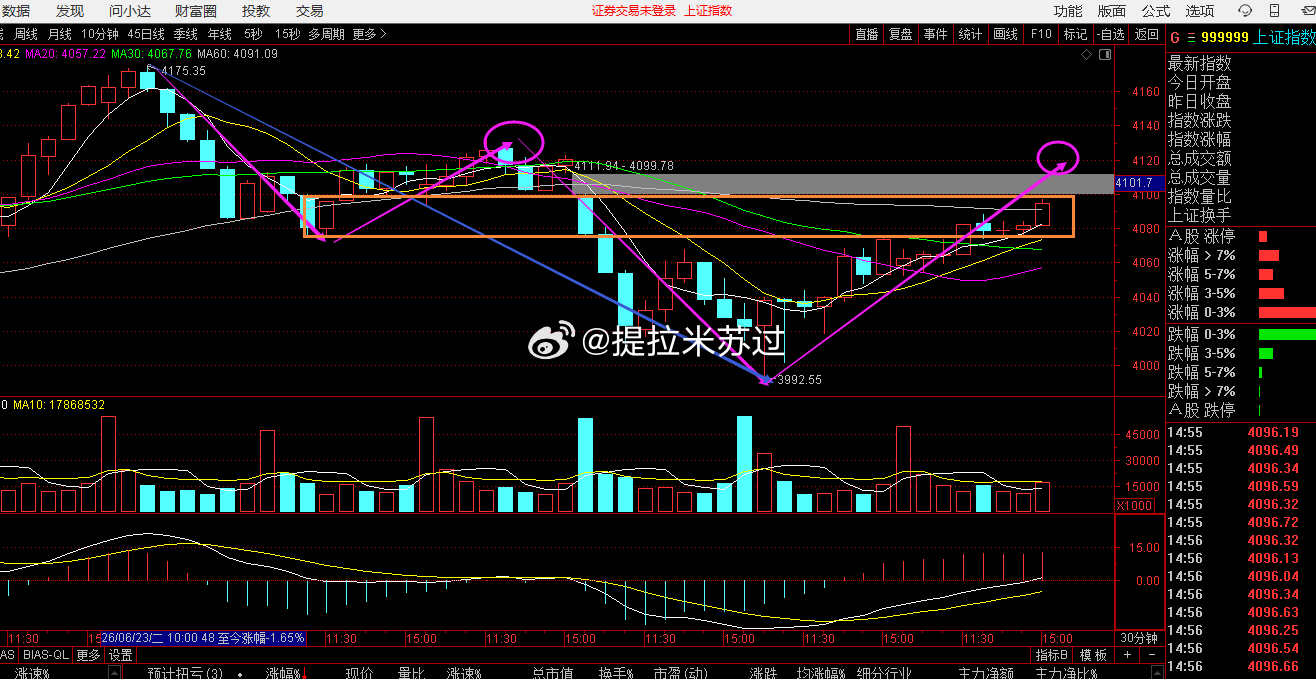Open the F10 company info button
Viewport: 1316px width, 679px height.
(1041, 34)
